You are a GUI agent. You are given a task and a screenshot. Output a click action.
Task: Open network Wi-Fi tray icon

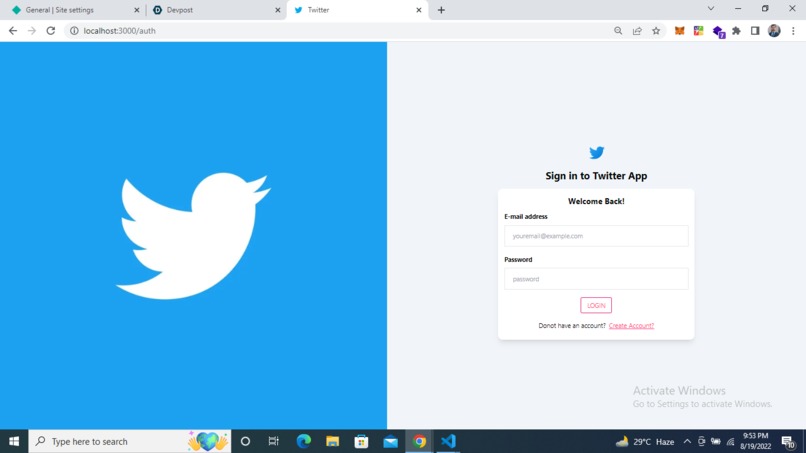730,441
